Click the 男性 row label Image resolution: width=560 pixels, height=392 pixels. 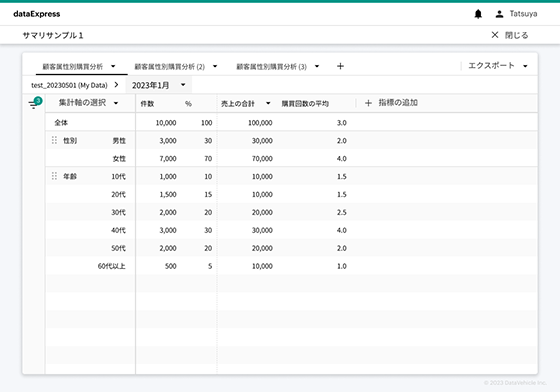pyautogui.click(x=119, y=141)
